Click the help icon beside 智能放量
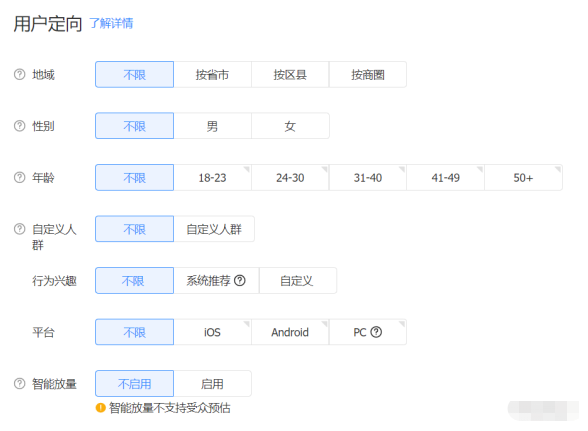588x431 pixels. [20, 384]
